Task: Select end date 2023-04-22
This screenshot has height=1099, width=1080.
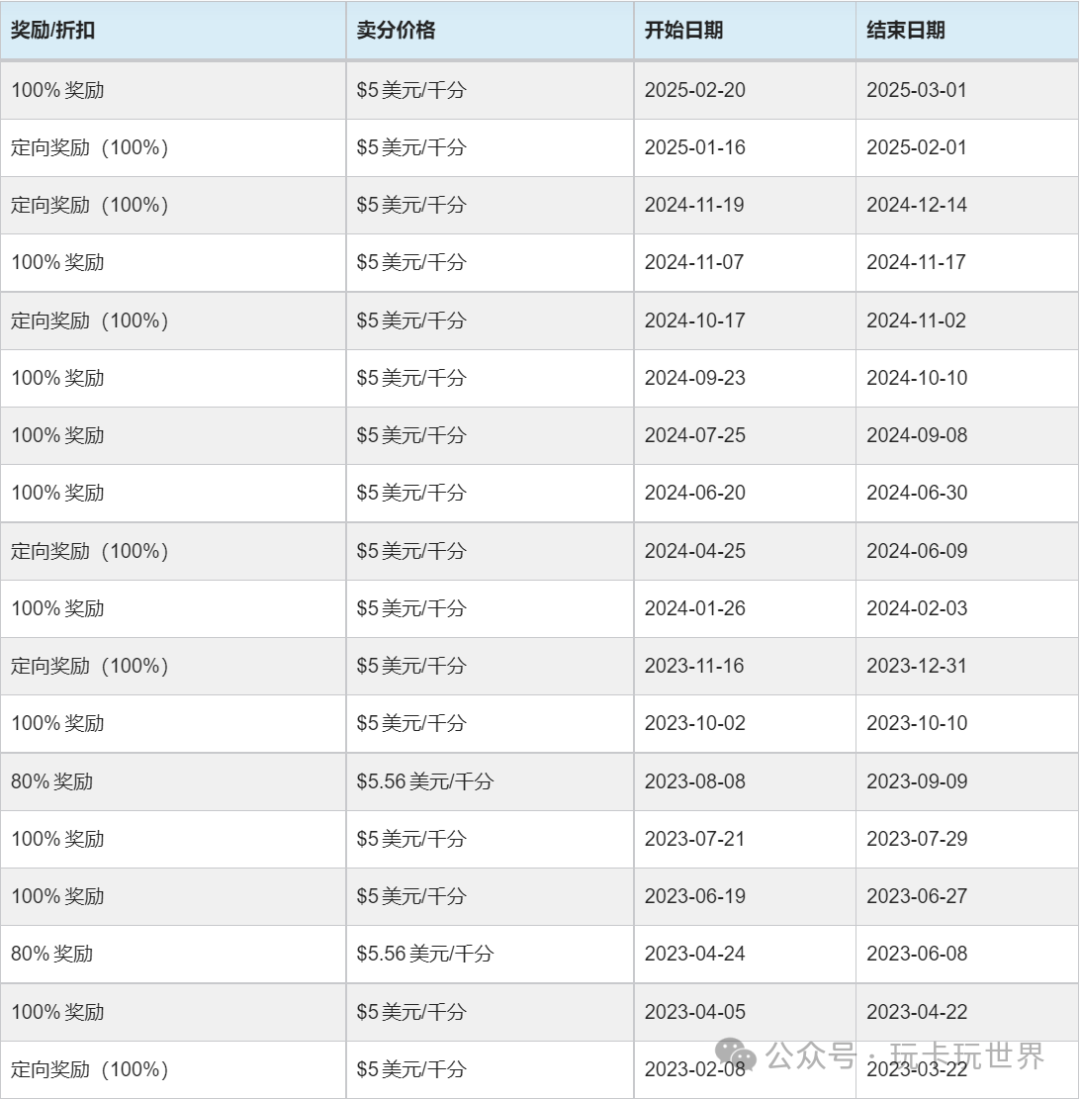Action: 917,1013
